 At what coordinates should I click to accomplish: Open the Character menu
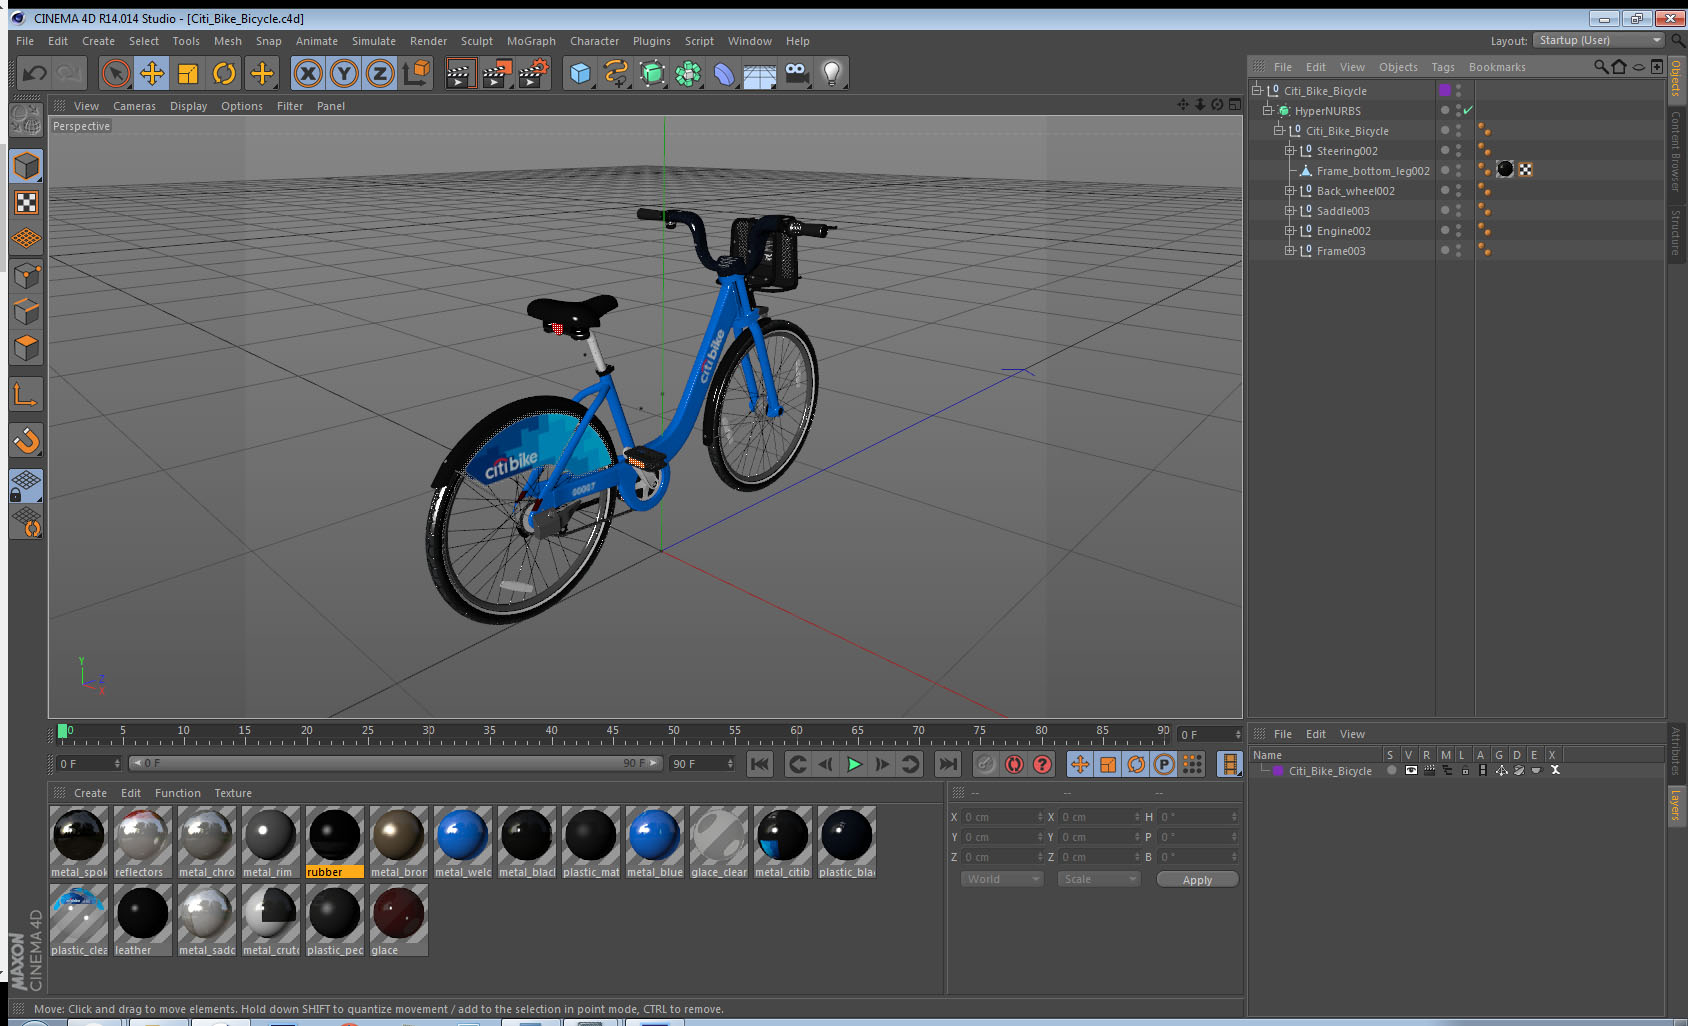[x=594, y=41]
